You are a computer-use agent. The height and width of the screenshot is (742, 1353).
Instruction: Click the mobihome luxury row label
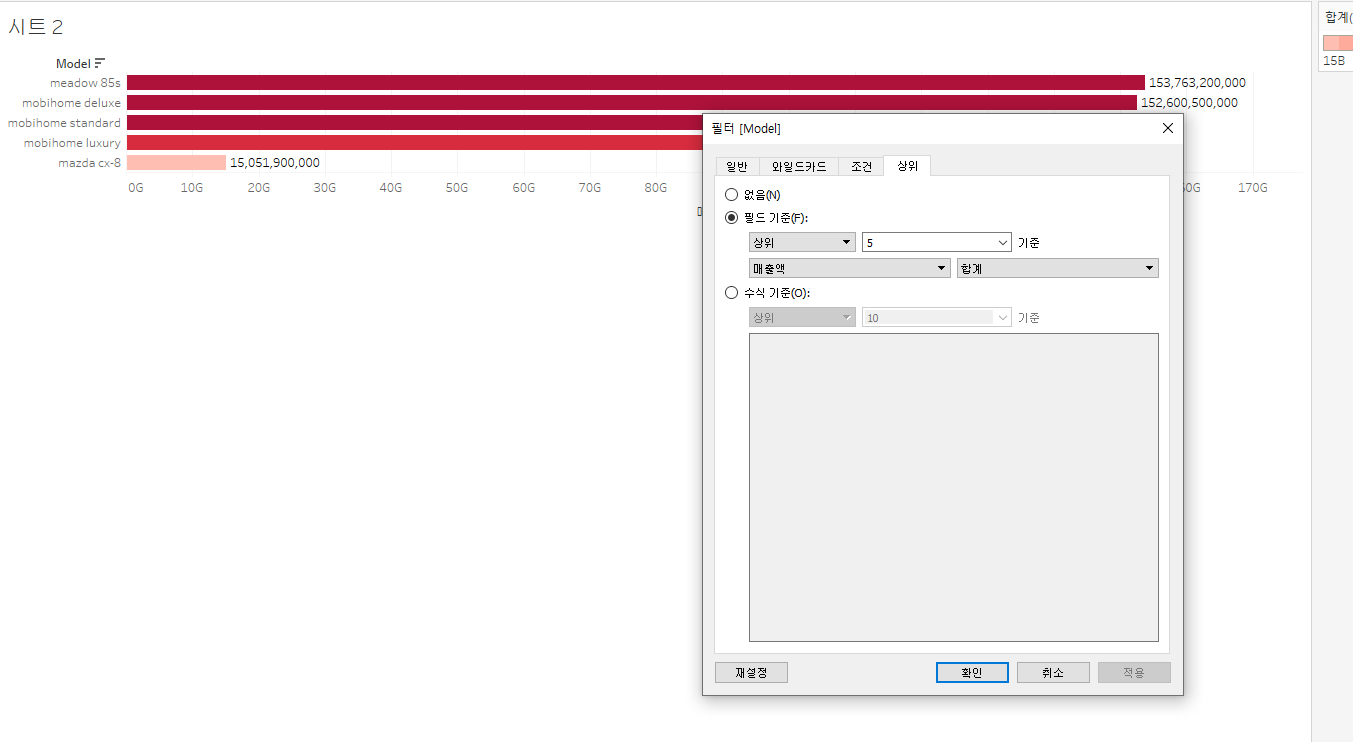click(x=72, y=143)
